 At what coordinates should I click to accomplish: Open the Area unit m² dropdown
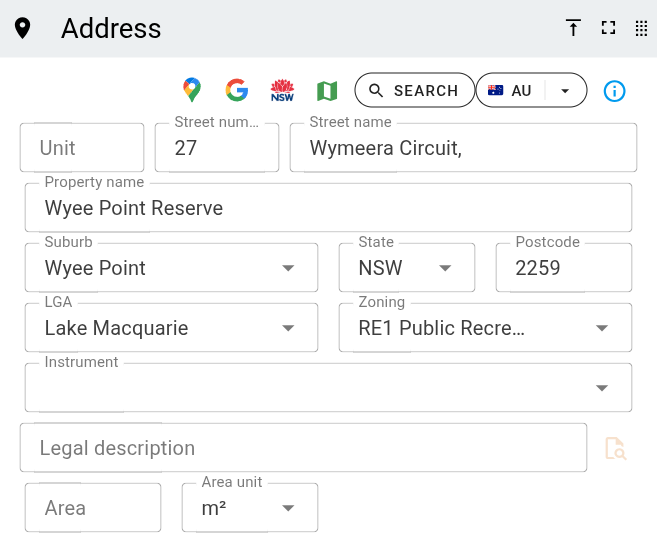[x=250, y=508]
